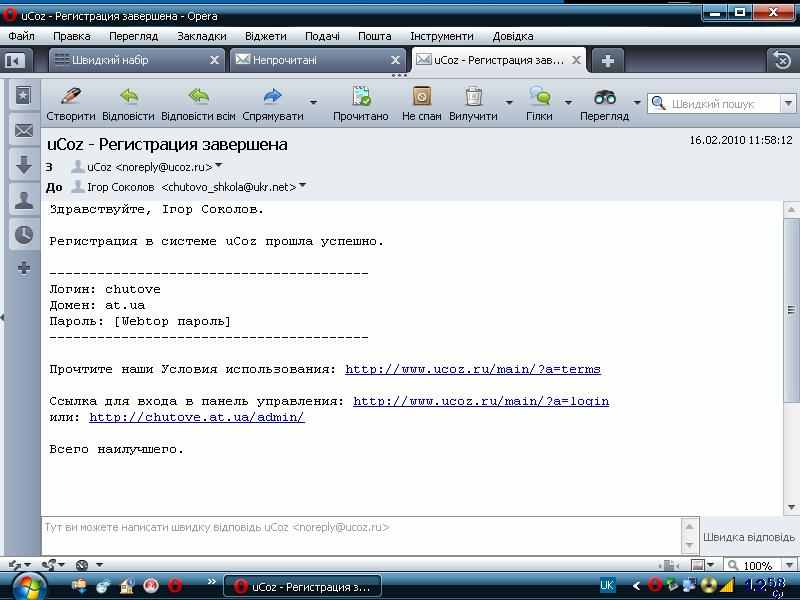Click the message scrollbar down arrow
This screenshot has height=600, width=800.
tap(791, 507)
